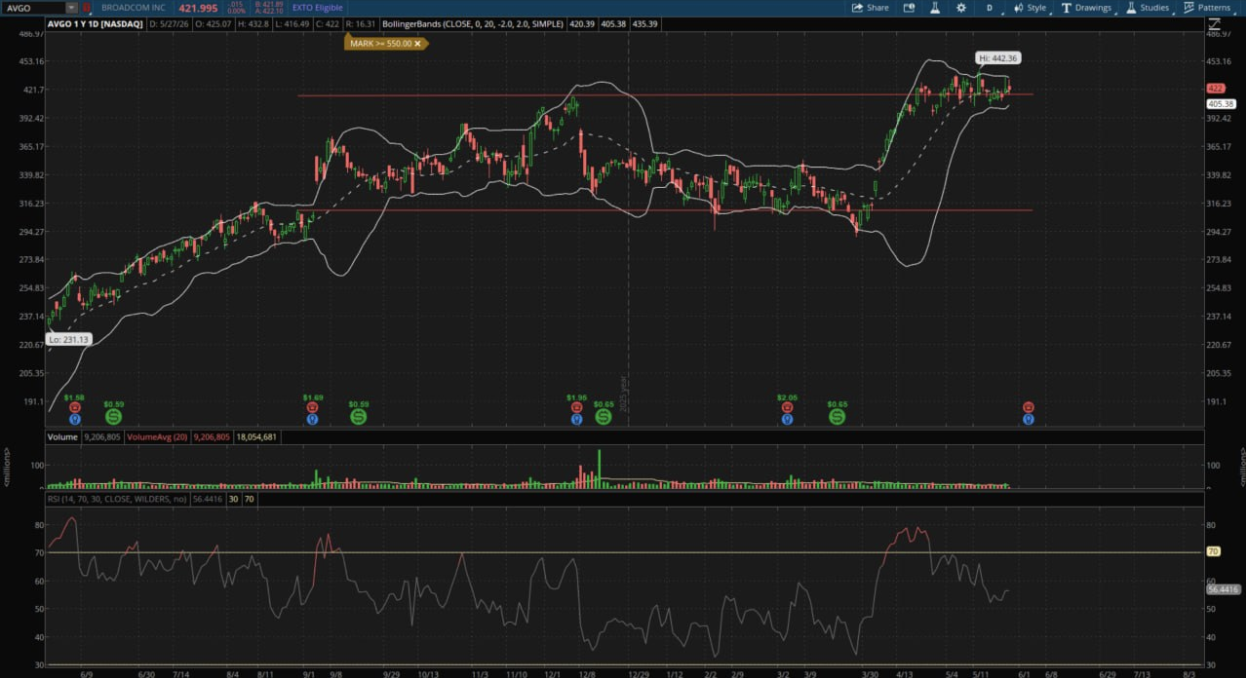The width and height of the screenshot is (1246, 678).
Task: Click conference call icon below $1.69 earnings
Action: pos(312,419)
